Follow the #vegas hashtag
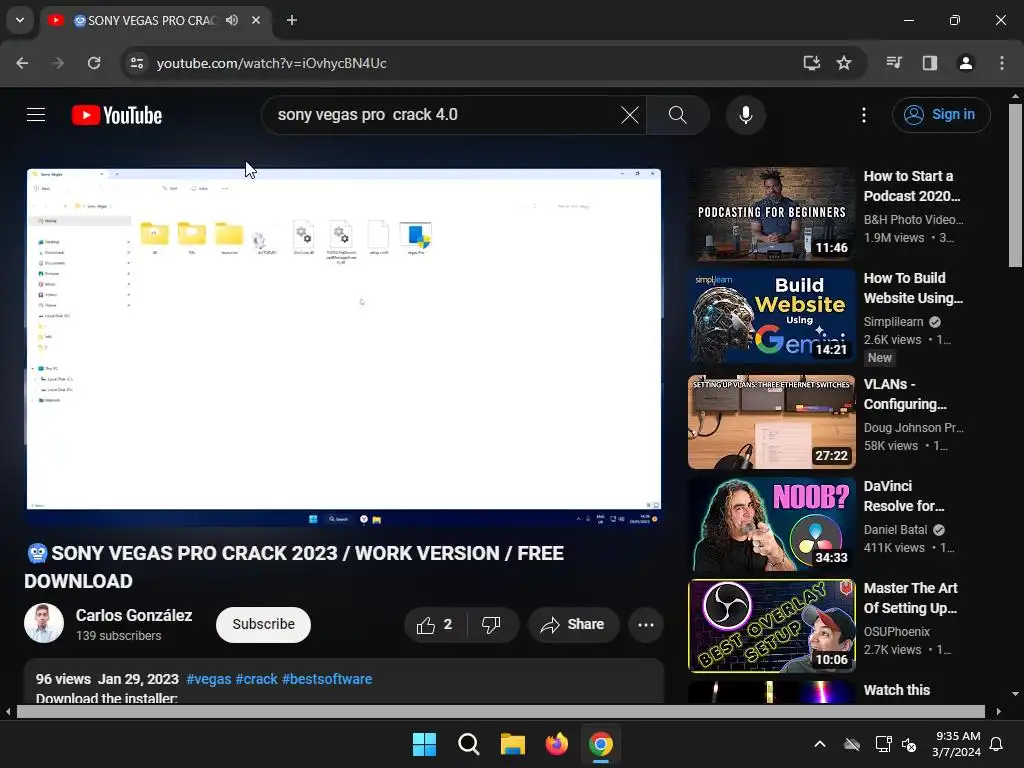This screenshot has width=1024, height=768. tap(208, 679)
